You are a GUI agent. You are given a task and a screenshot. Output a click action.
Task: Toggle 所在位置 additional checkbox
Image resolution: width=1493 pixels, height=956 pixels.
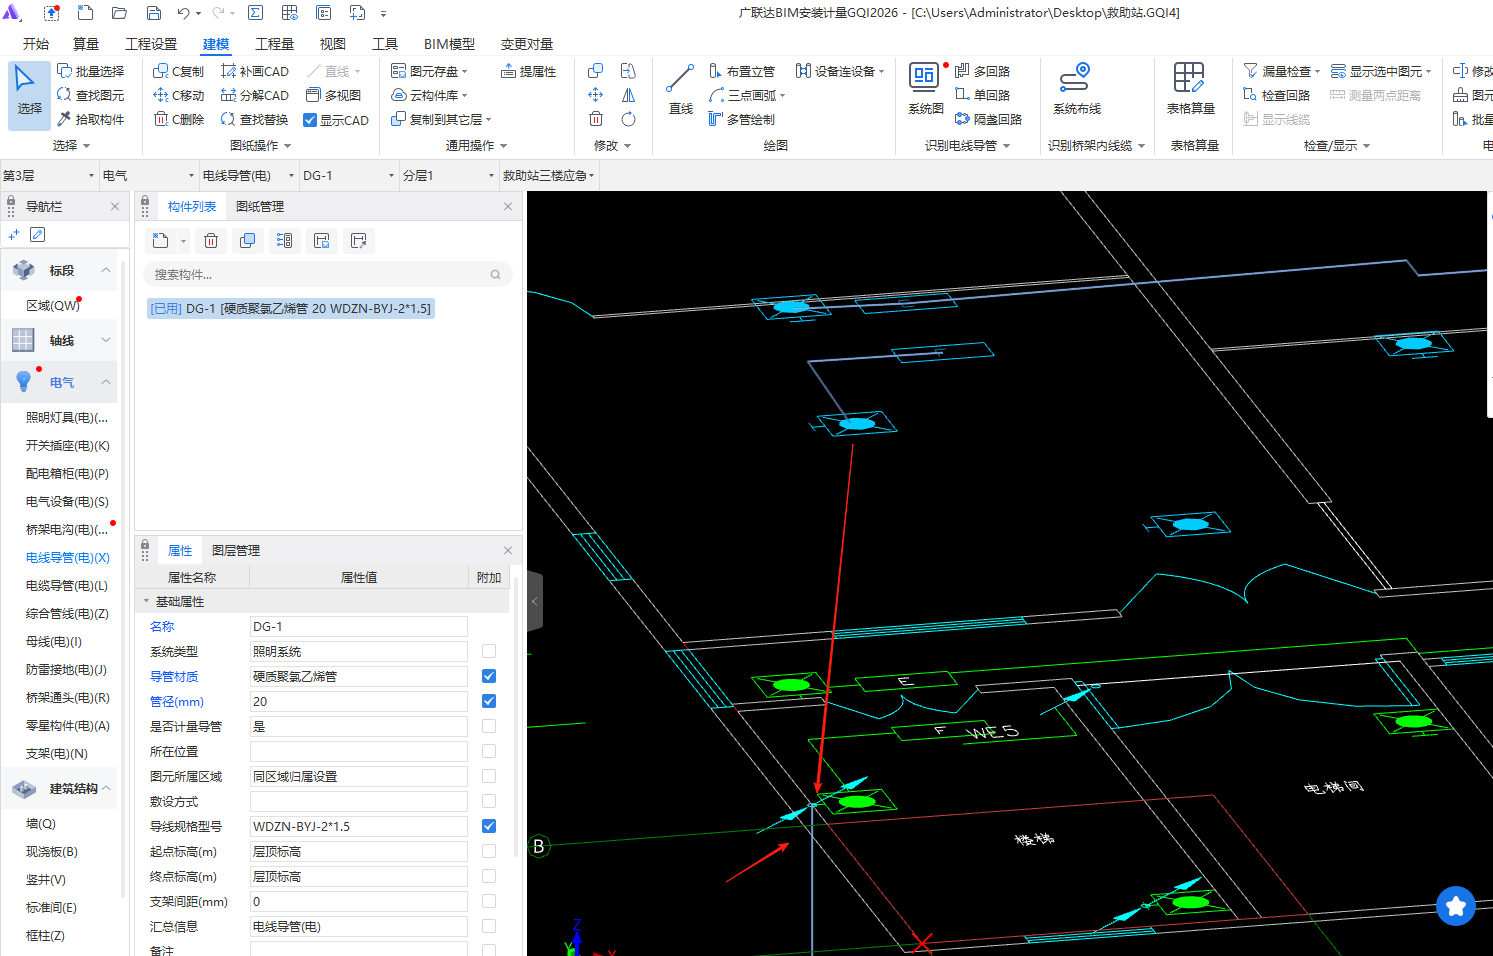pos(489,751)
